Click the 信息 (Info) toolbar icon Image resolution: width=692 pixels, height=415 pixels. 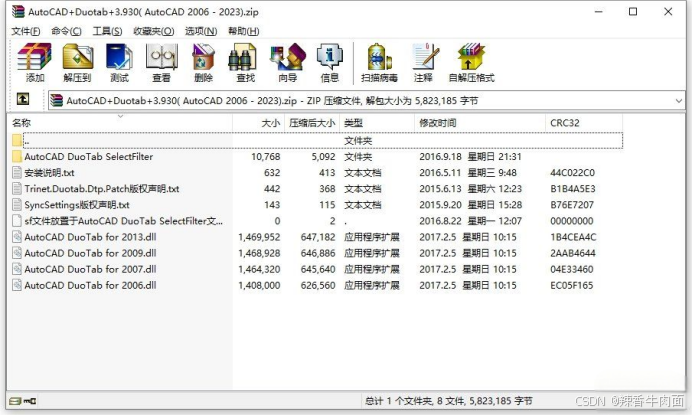pos(330,63)
